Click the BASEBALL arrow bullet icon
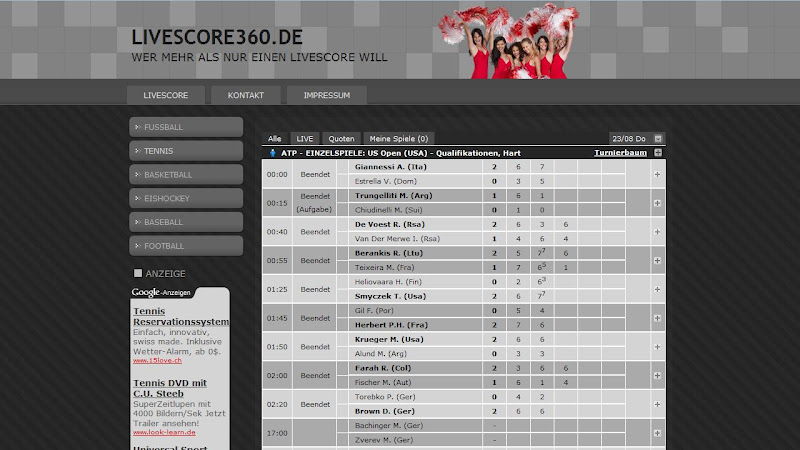Image resolution: width=800 pixels, height=450 pixels. 137,222
